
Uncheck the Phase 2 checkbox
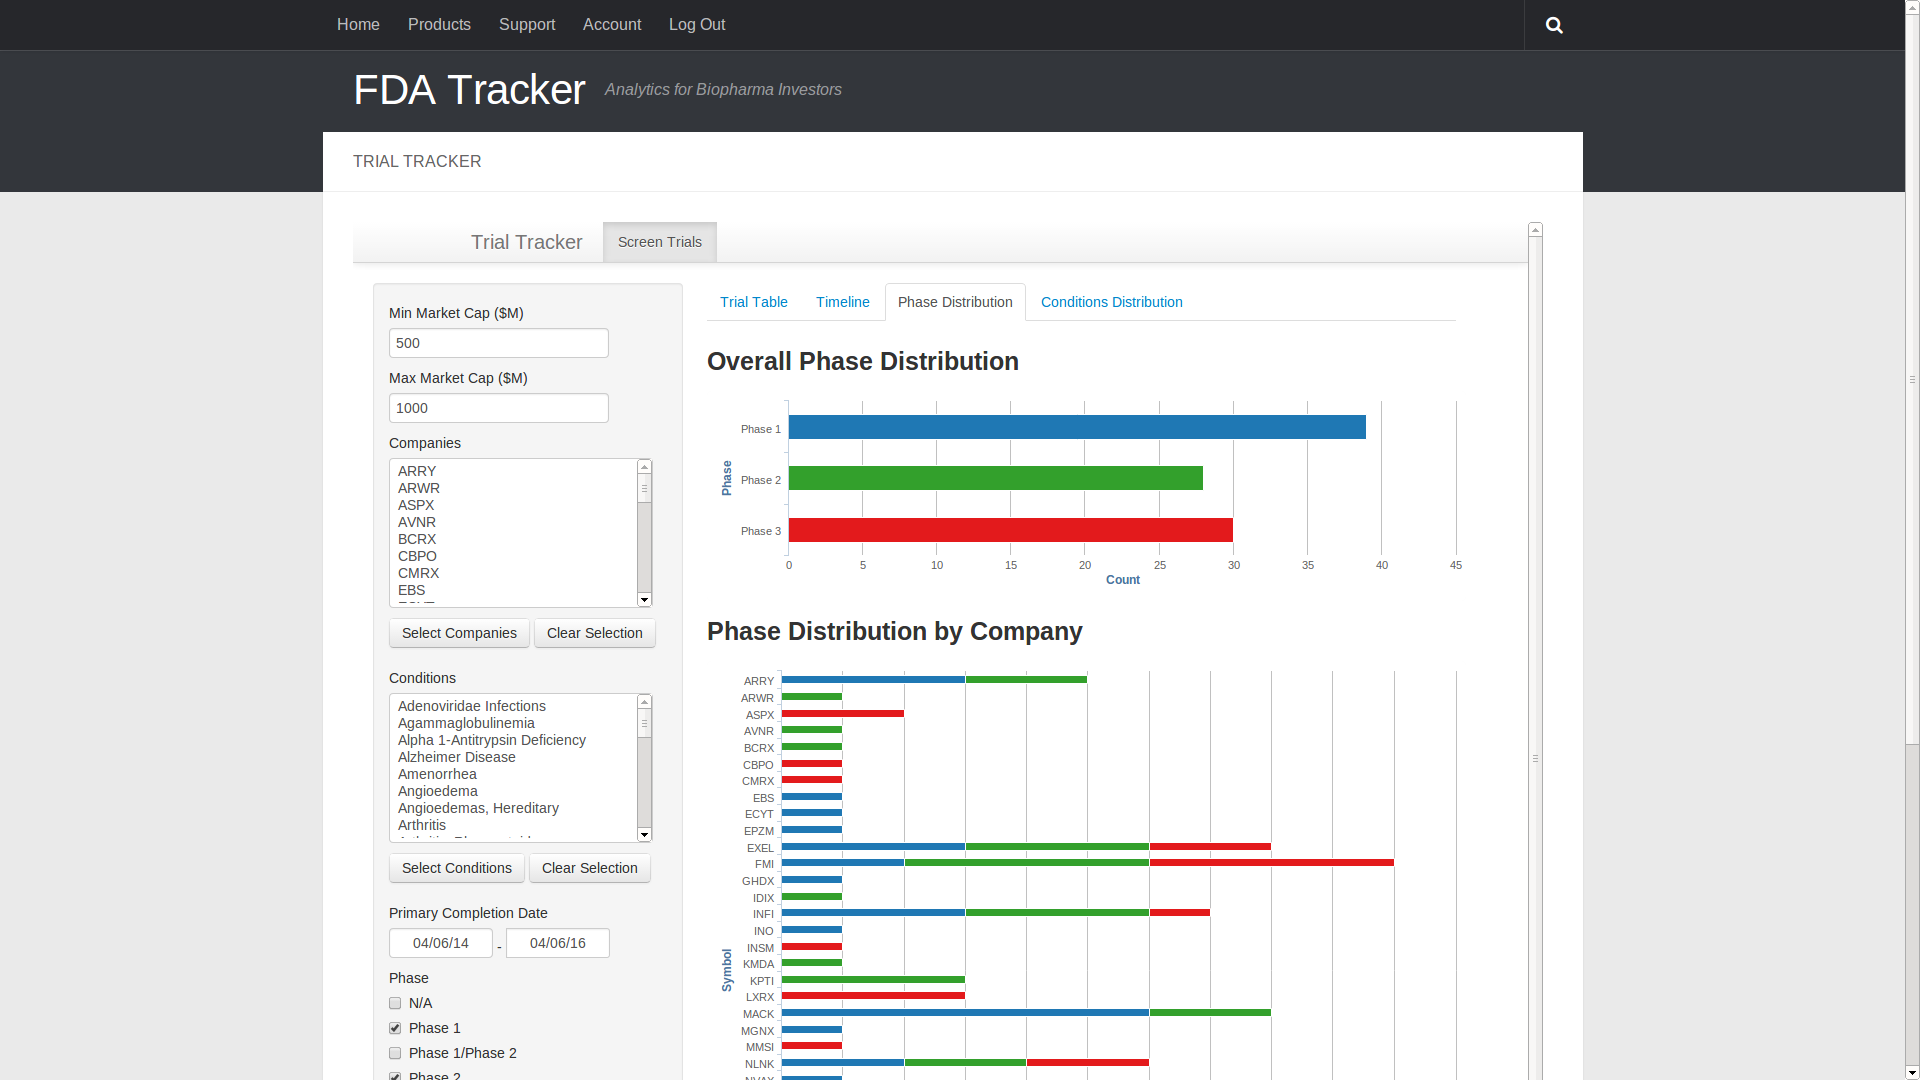click(395, 1076)
